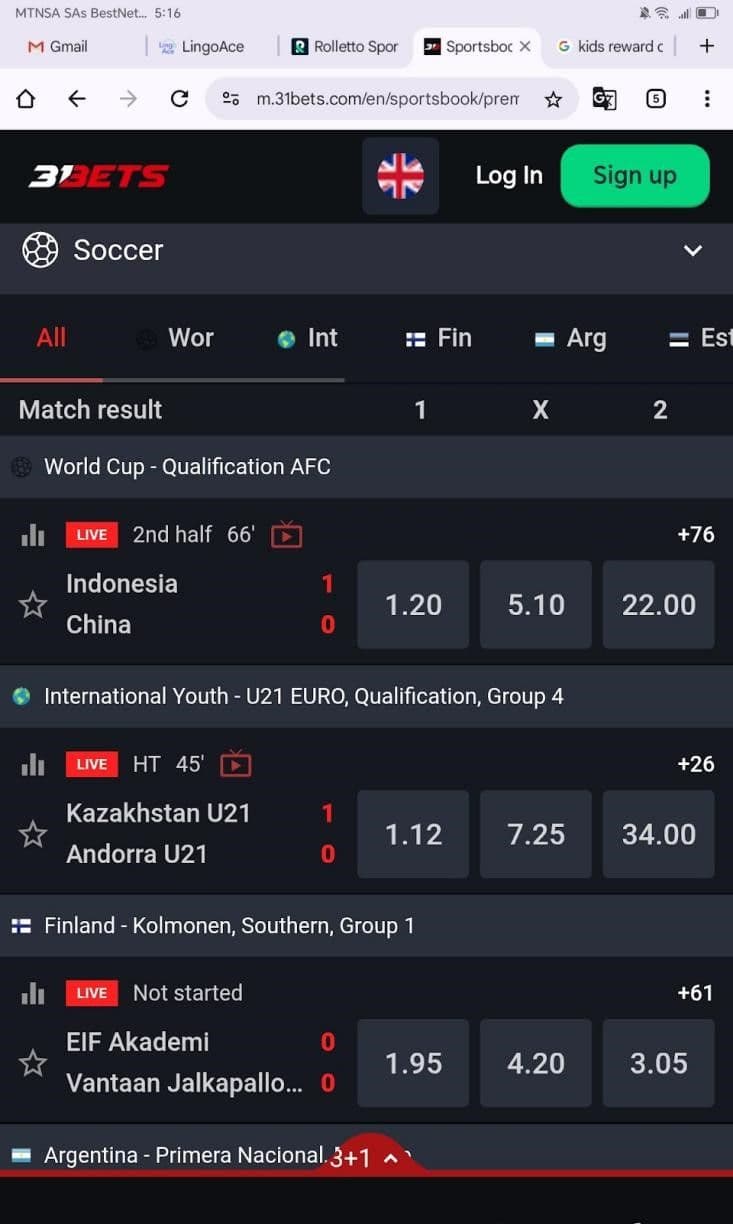Select the UK flag language icon
This screenshot has height=1224, width=733.
pyautogui.click(x=400, y=176)
